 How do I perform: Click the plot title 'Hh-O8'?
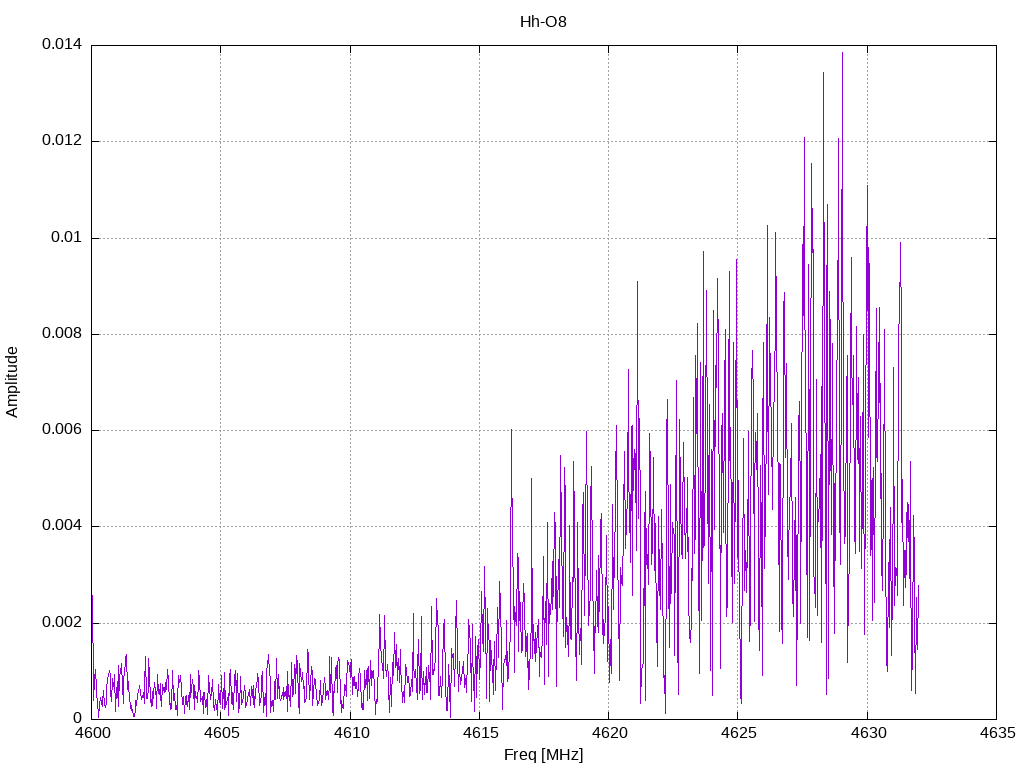(543, 22)
